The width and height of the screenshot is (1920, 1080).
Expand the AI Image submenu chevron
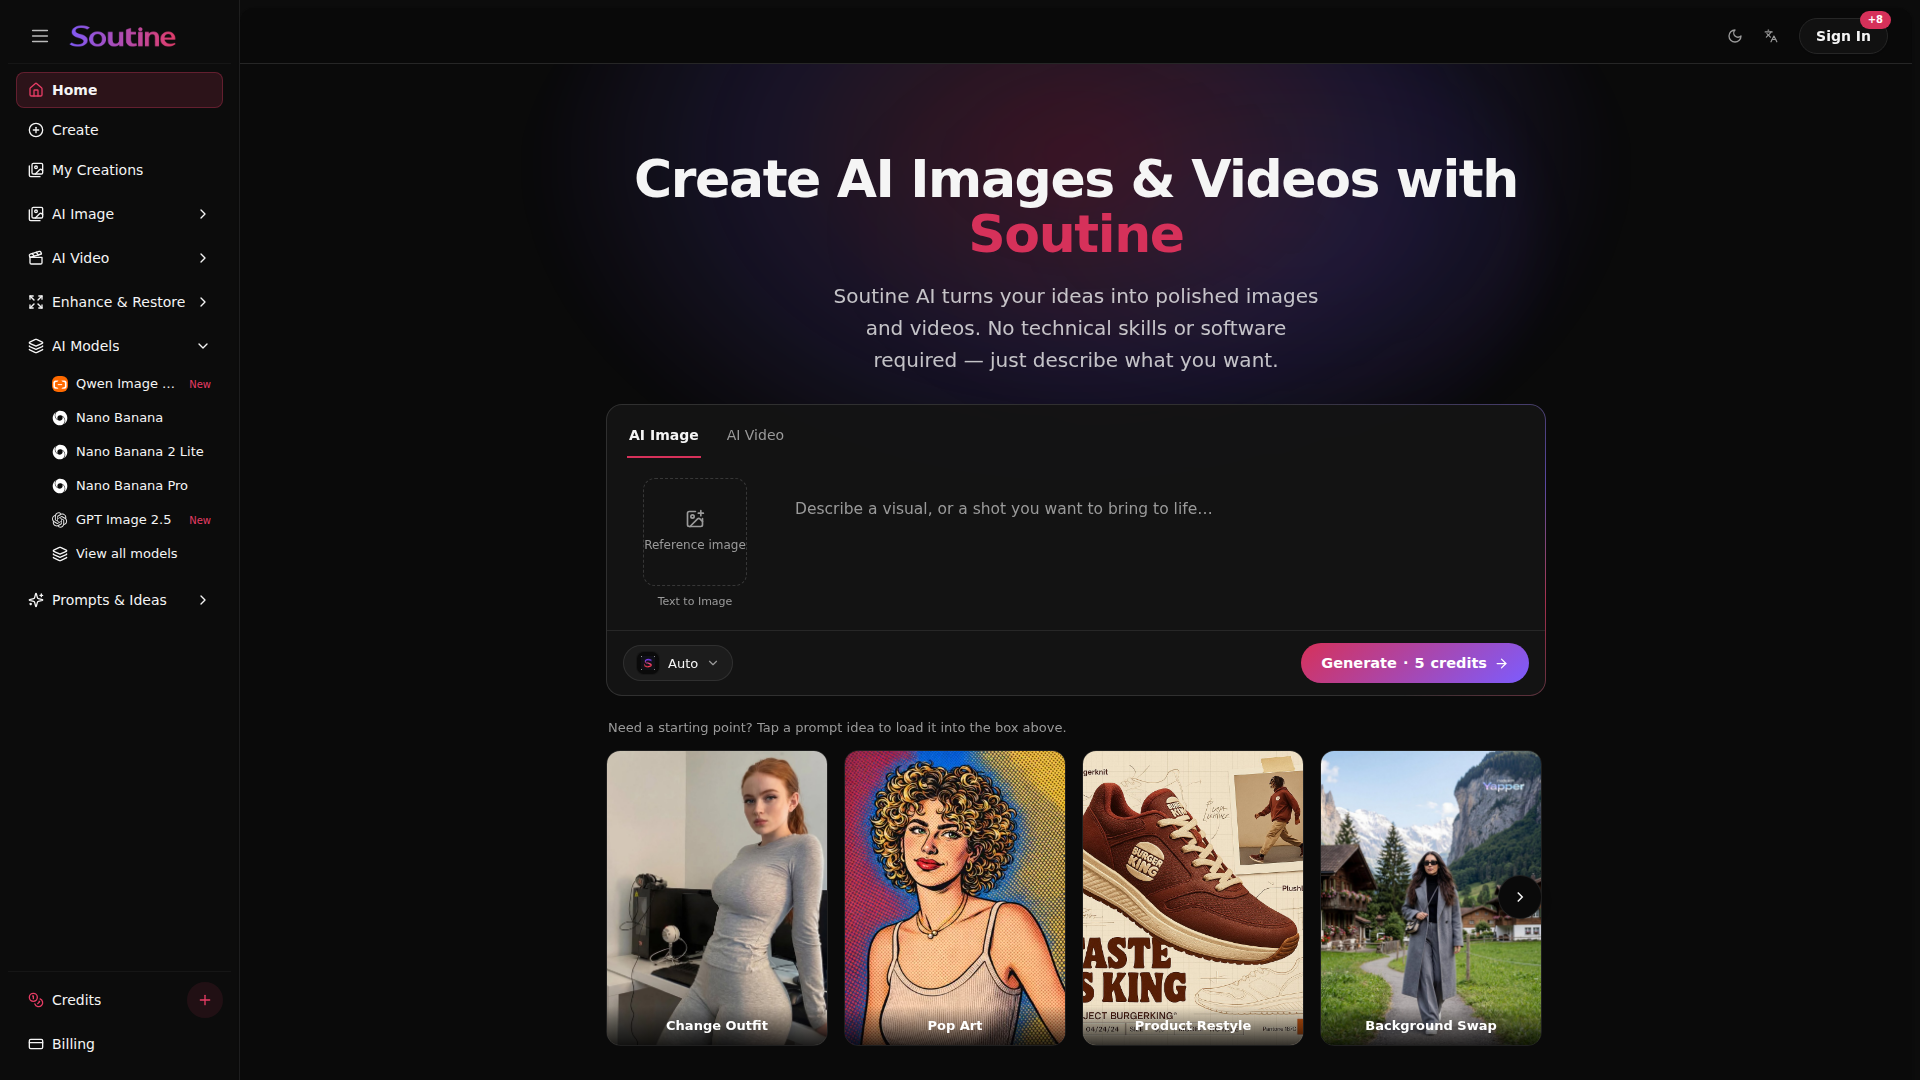click(203, 214)
